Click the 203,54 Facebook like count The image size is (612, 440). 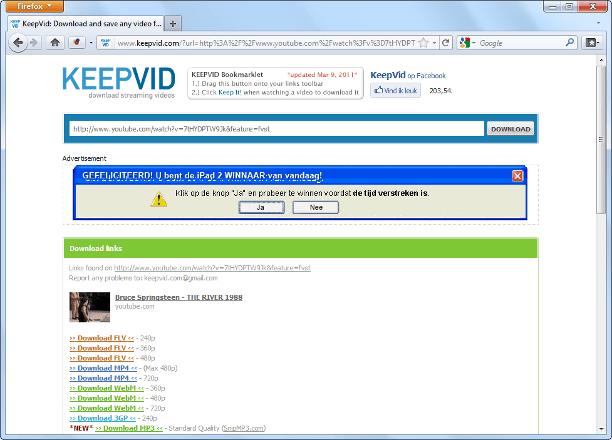tap(441, 91)
